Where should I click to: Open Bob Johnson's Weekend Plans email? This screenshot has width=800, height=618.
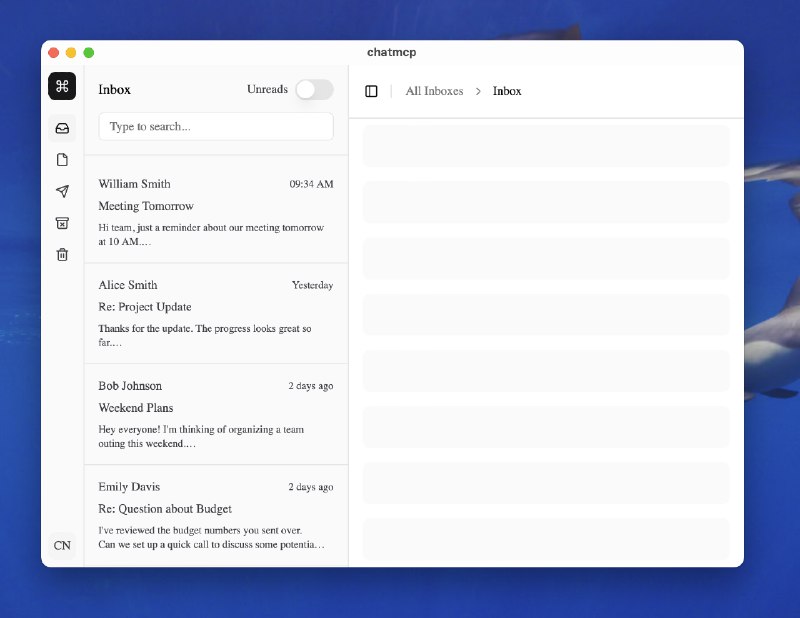216,414
